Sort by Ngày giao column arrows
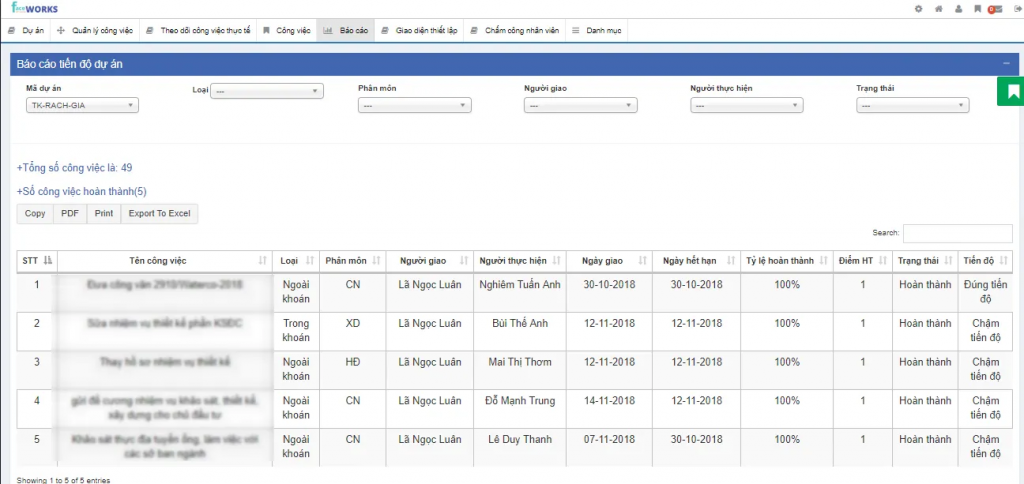1024x484 pixels. coord(643,261)
